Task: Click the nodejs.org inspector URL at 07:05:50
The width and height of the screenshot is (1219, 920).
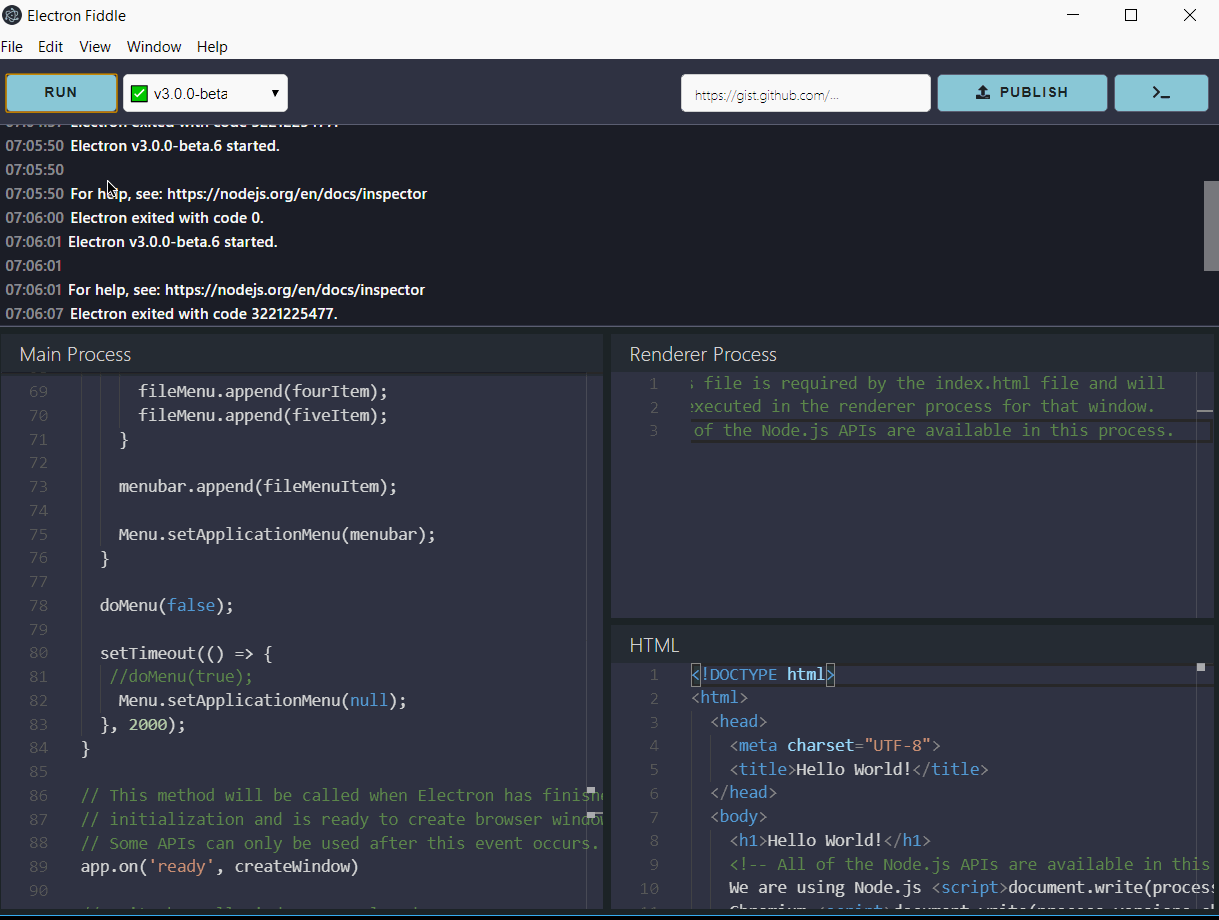Action: pyautogui.click(x=297, y=193)
